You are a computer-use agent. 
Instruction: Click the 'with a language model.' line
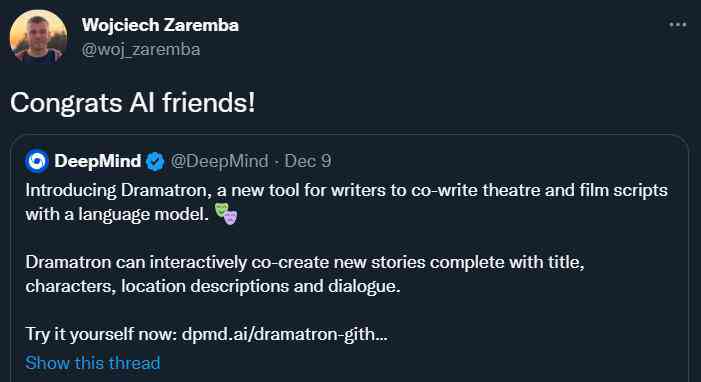(117, 214)
